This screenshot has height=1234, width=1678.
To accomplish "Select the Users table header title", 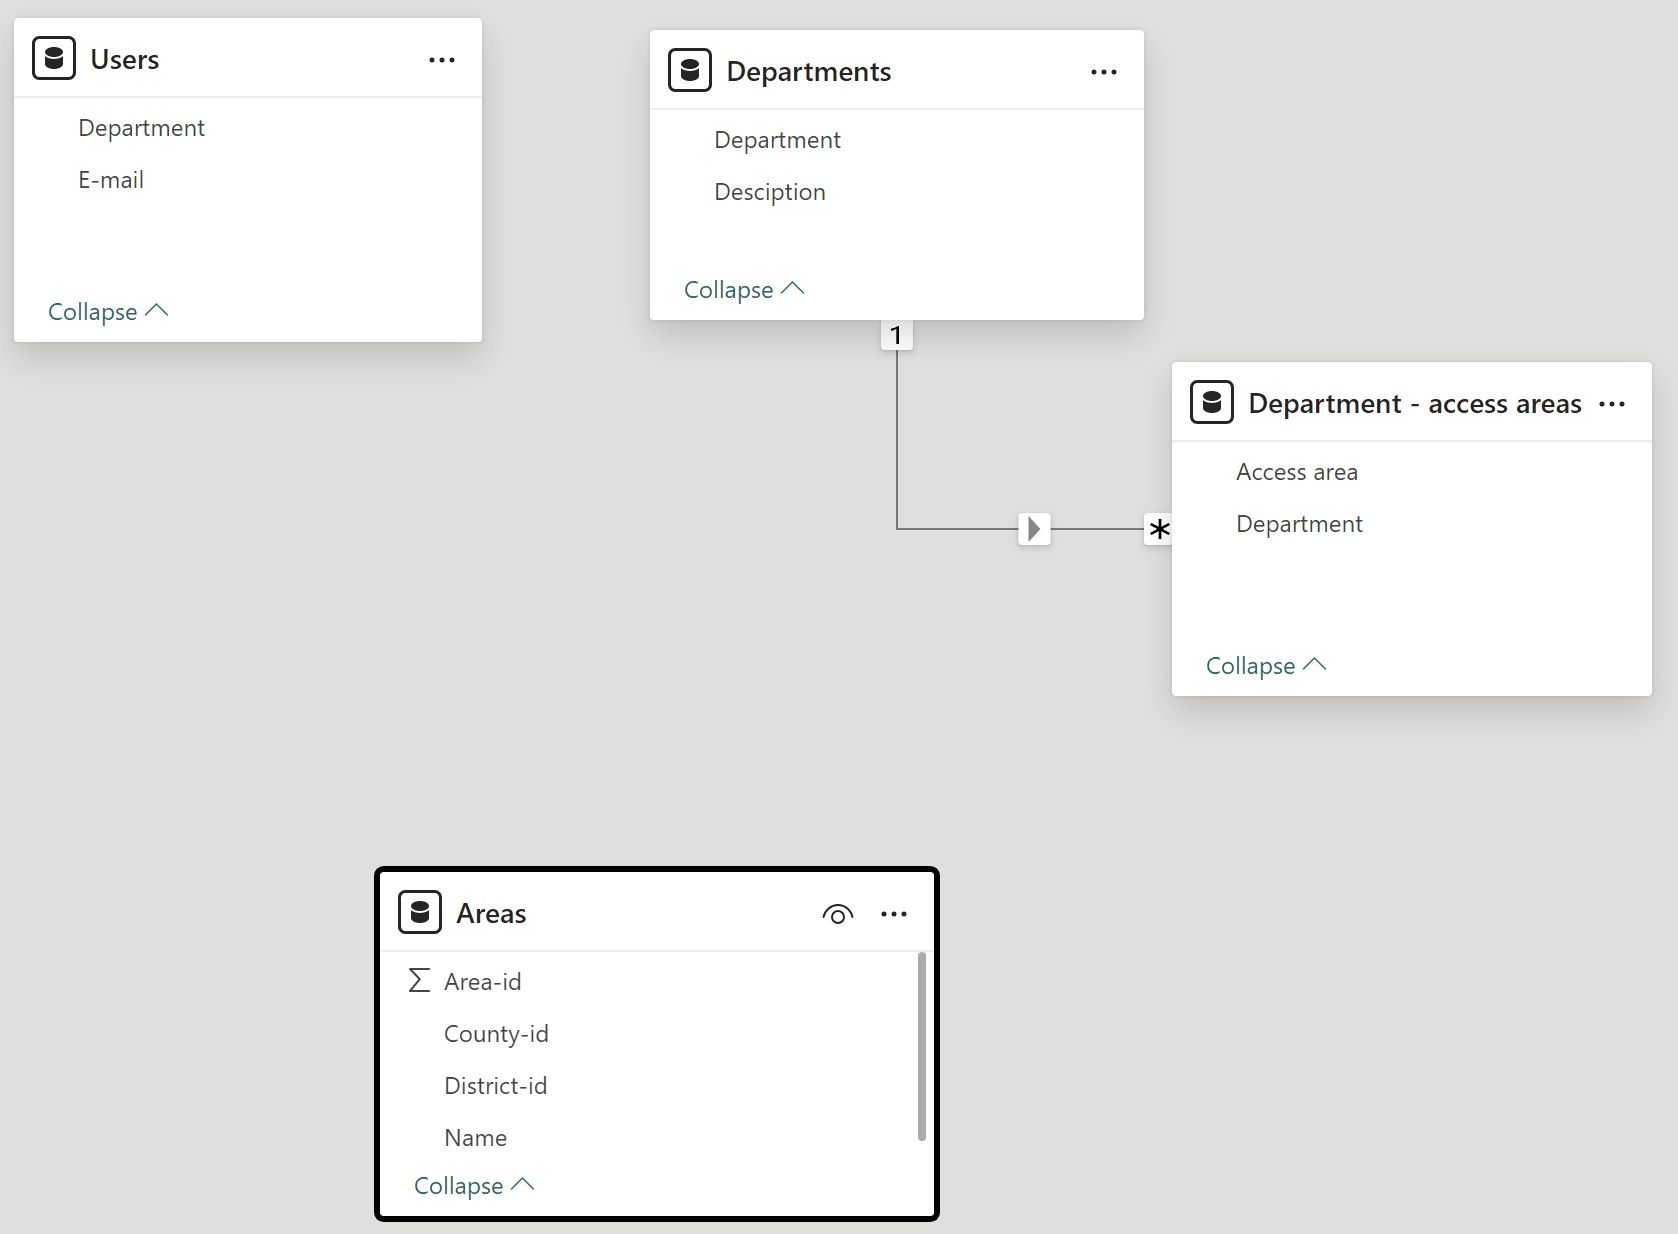I will coord(125,60).
